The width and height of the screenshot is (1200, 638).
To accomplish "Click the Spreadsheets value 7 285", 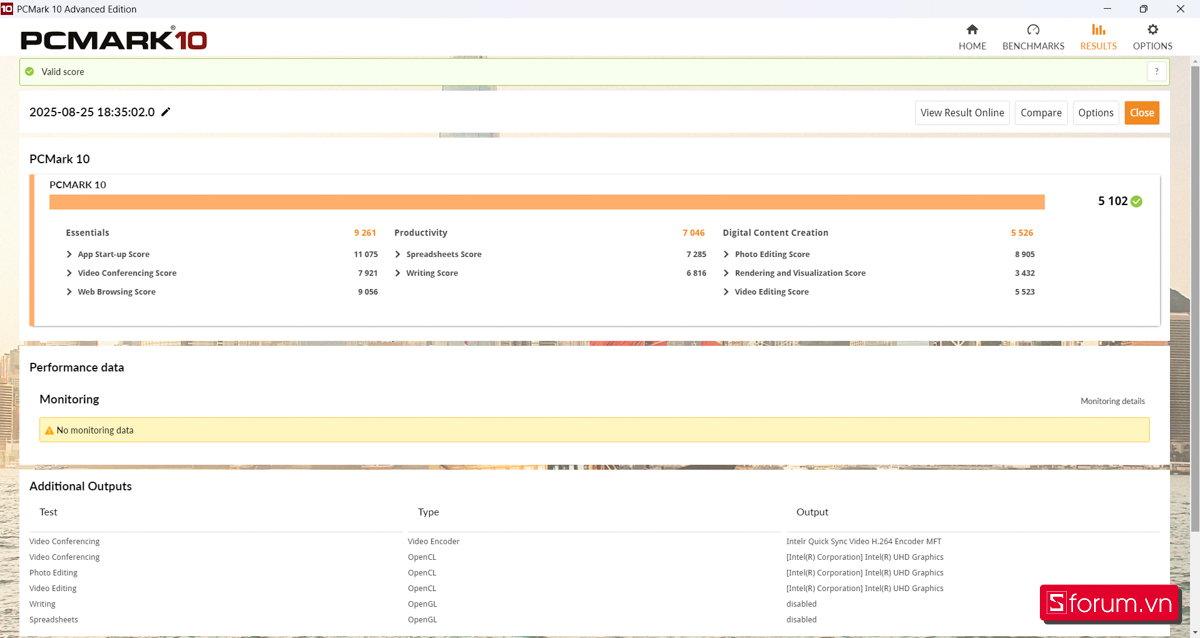I will (696, 254).
